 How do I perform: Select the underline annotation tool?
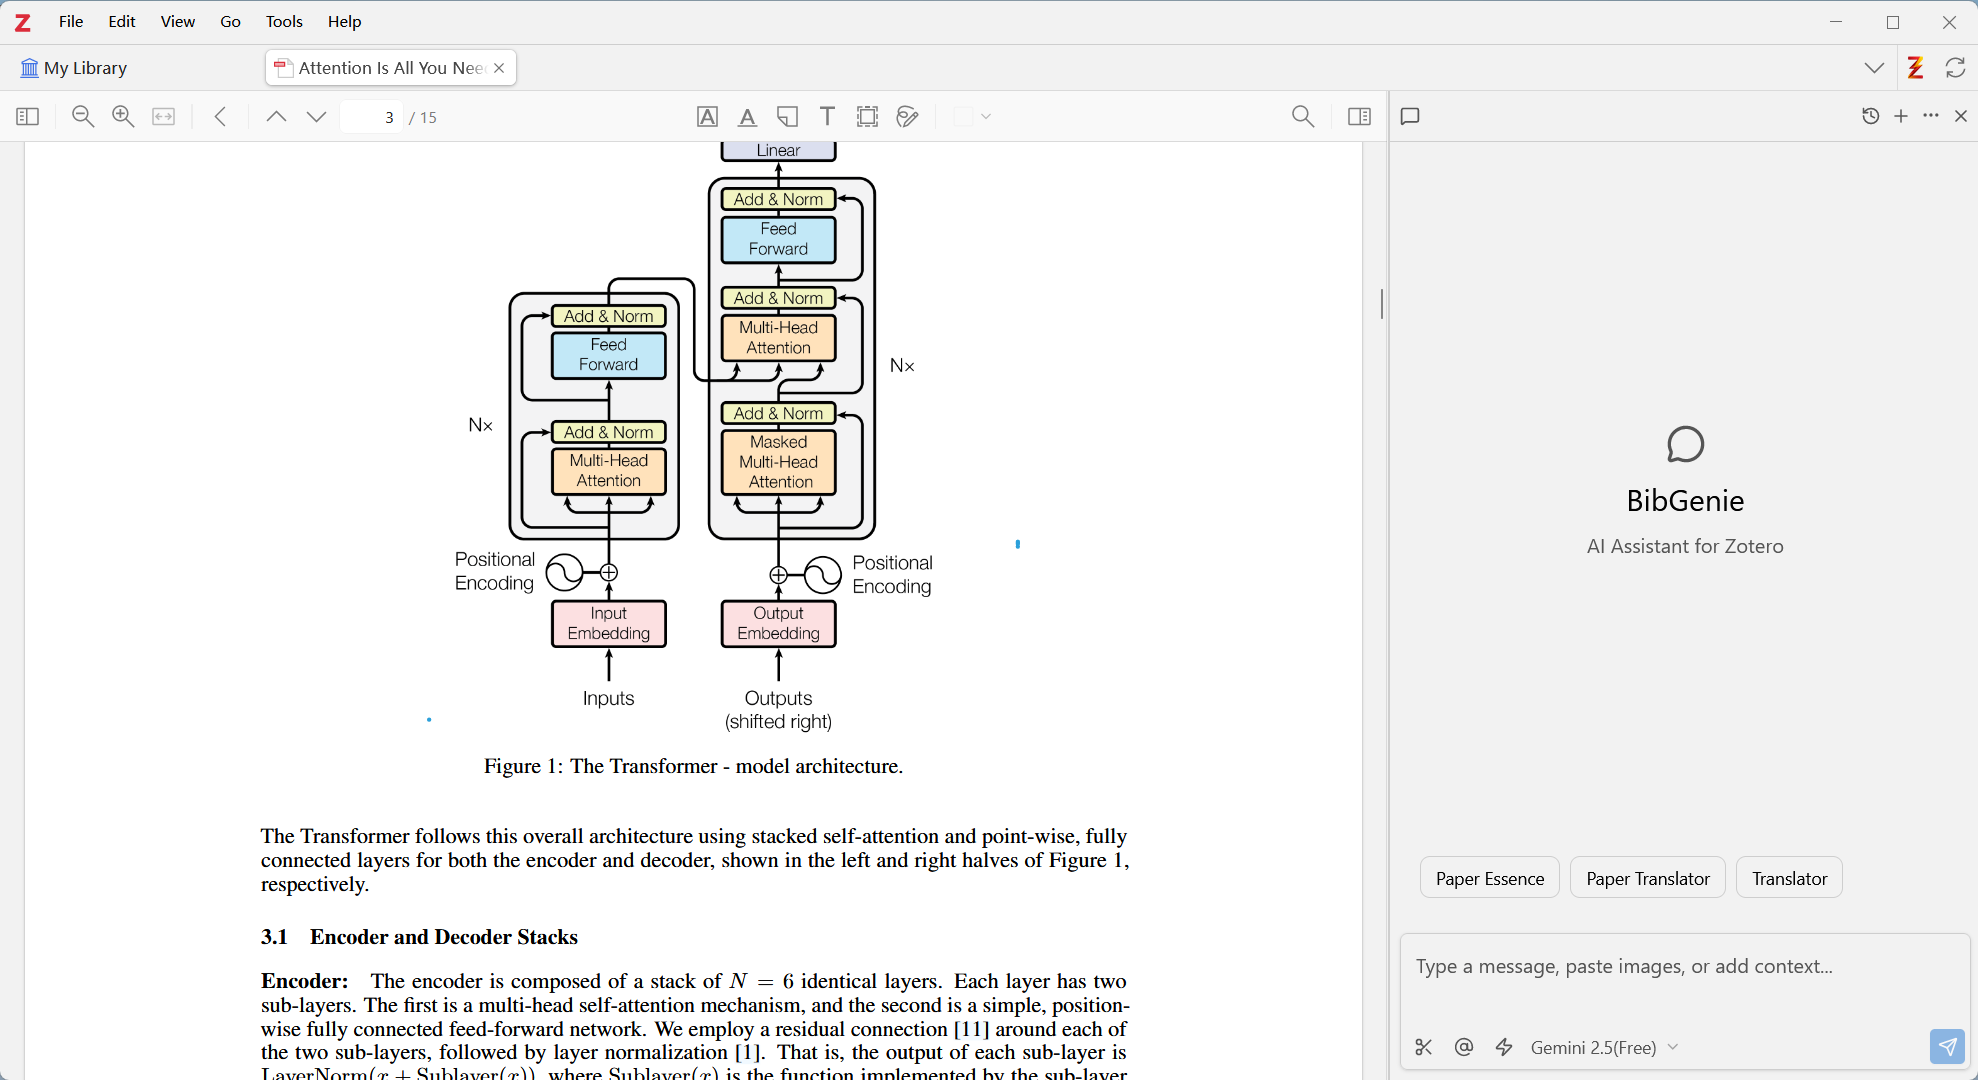coord(747,116)
